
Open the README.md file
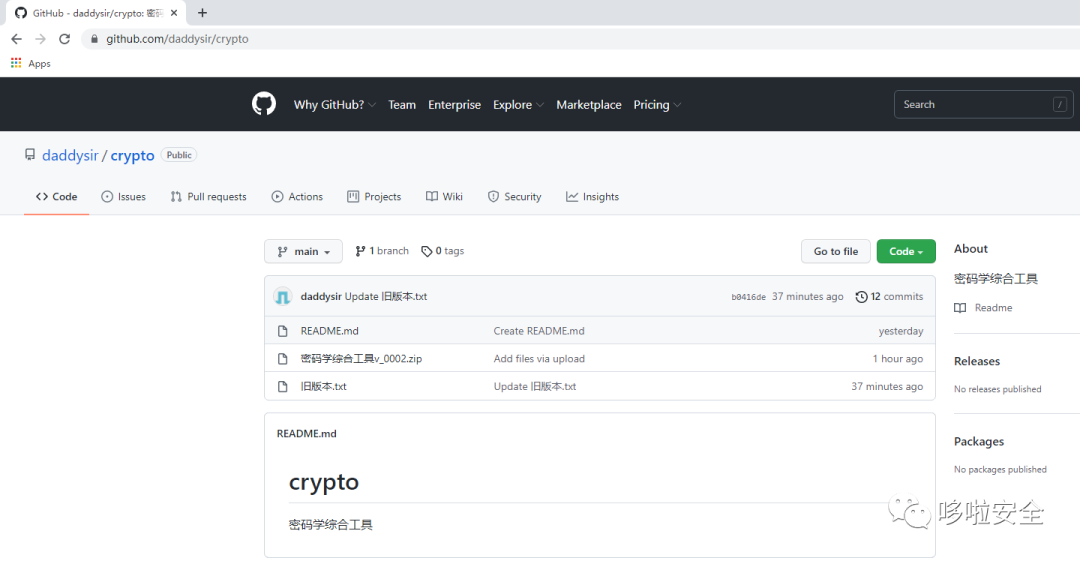(329, 331)
